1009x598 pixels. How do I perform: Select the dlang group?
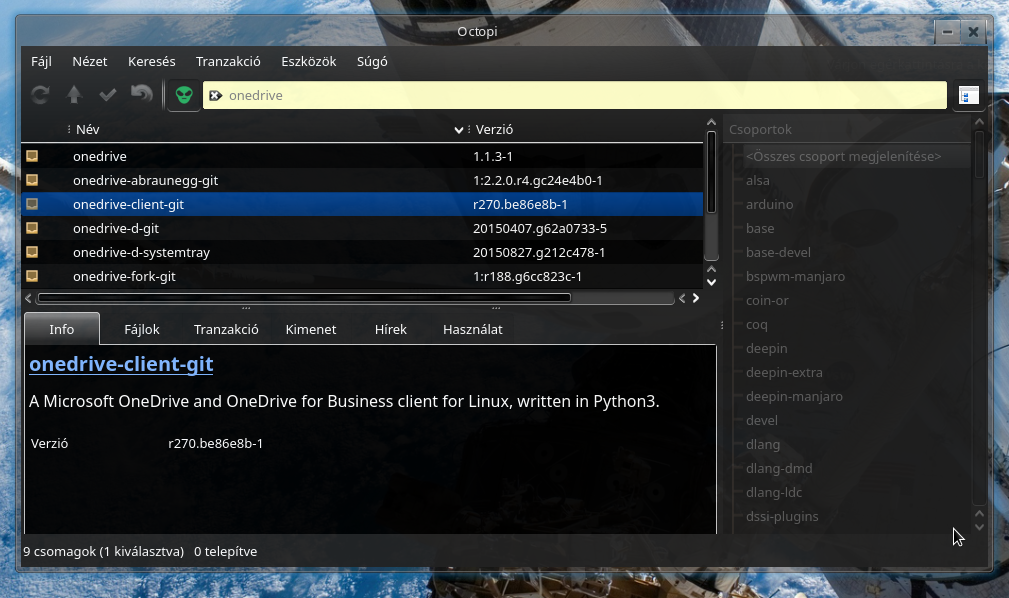point(763,444)
